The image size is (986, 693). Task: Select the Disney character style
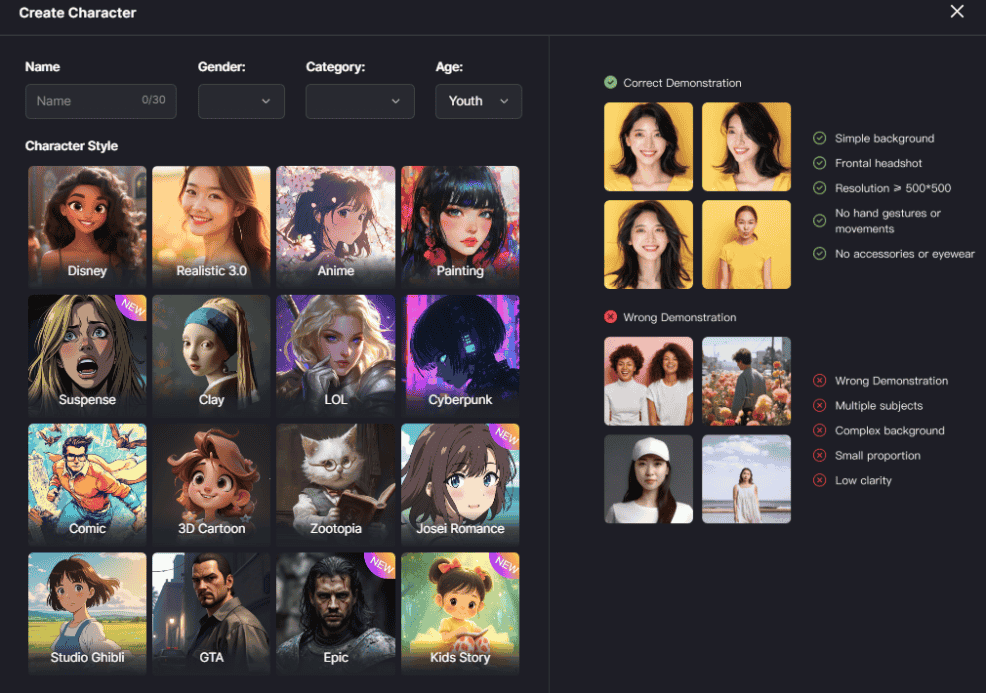coord(87,224)
